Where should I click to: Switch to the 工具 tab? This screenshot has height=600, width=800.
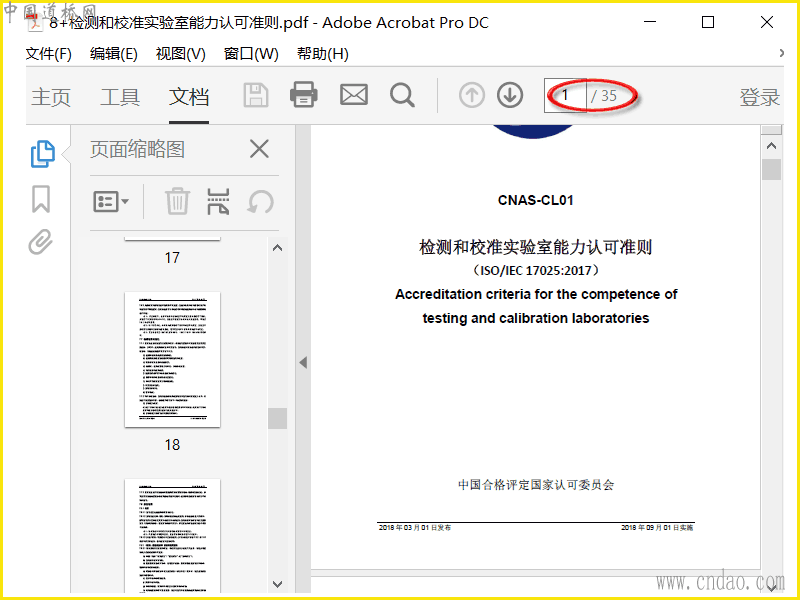(120, 96)
